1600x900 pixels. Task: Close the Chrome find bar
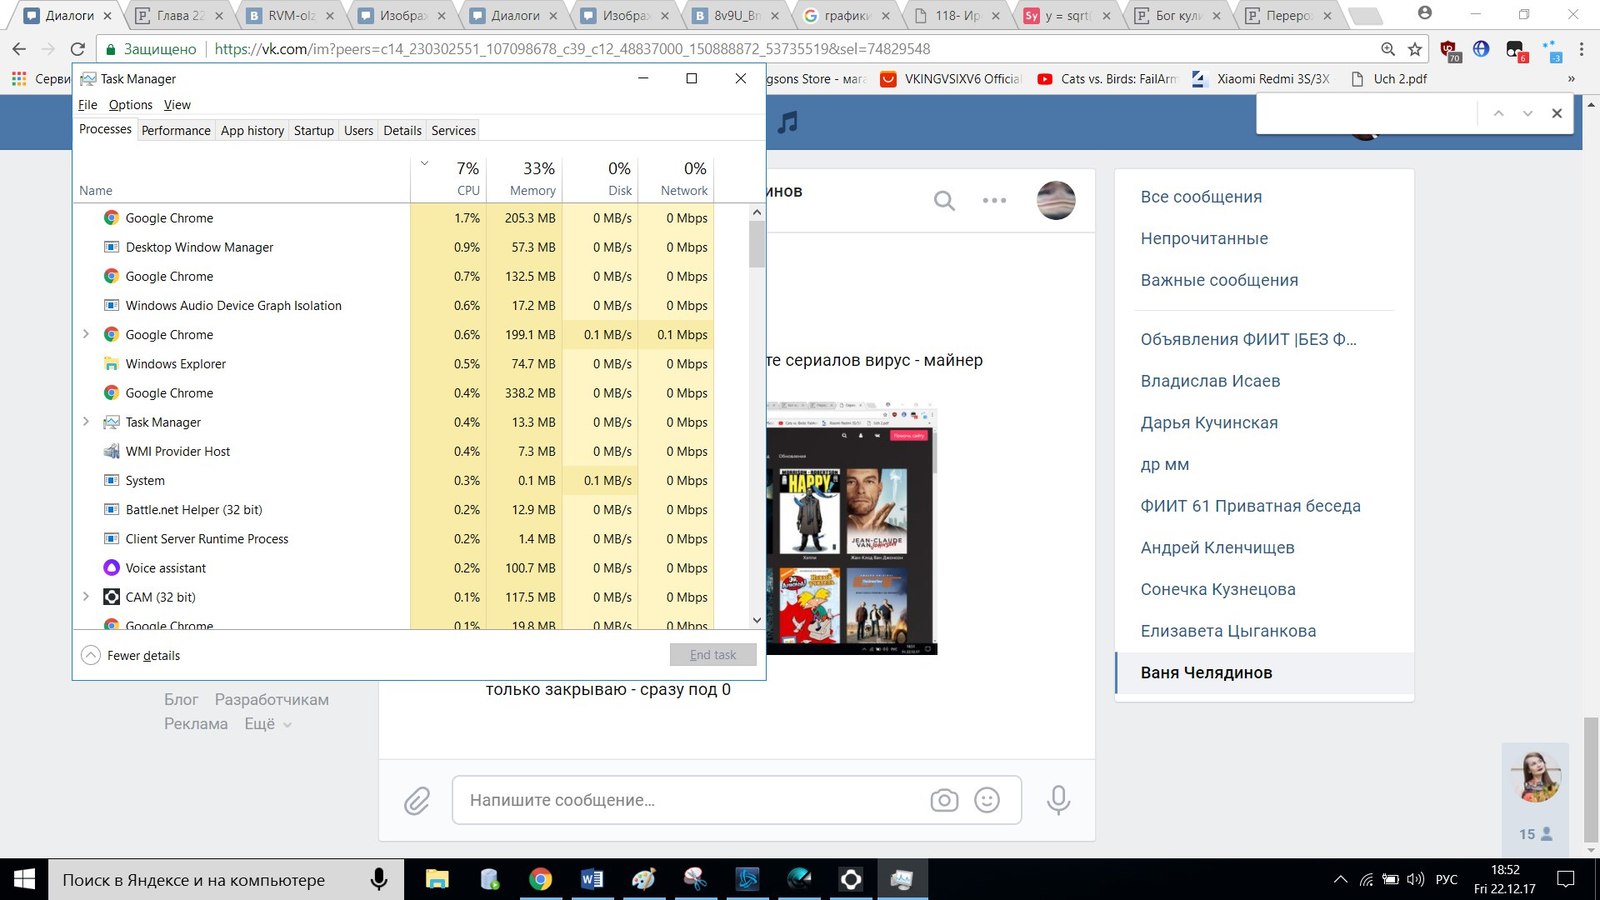coord(1556,114)
